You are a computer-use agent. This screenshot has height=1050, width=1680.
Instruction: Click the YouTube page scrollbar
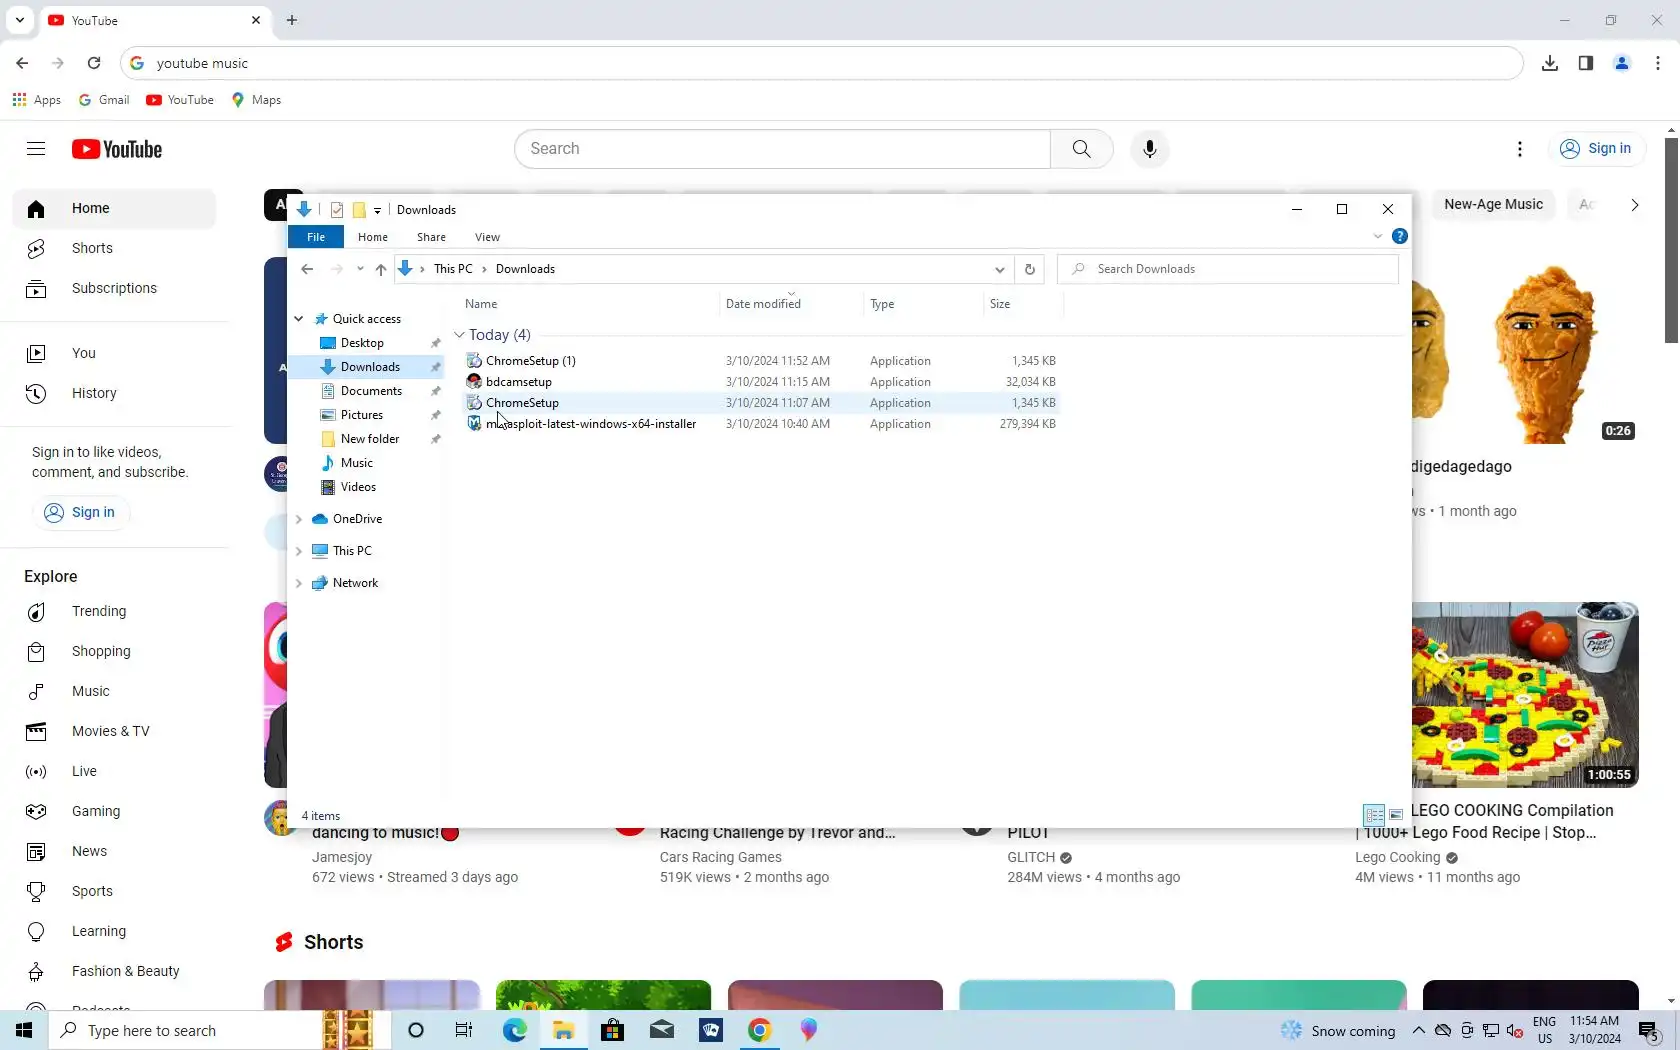tap(1671, 240)
